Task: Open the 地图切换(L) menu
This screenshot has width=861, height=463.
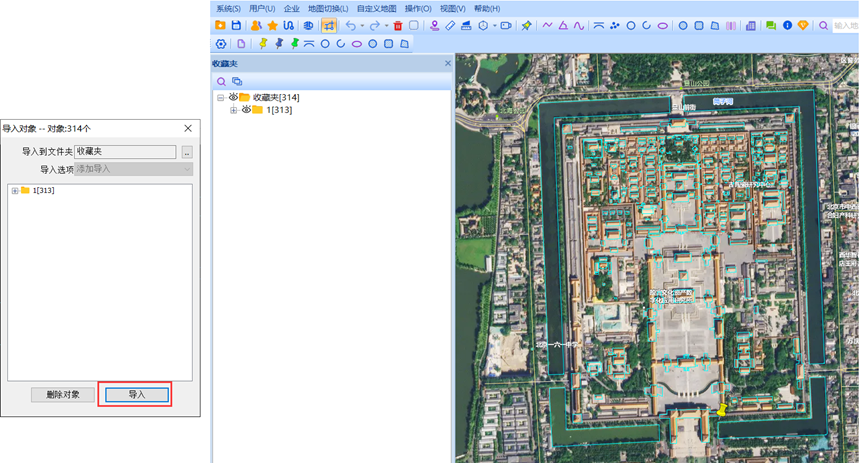Action: click(328, 9)
